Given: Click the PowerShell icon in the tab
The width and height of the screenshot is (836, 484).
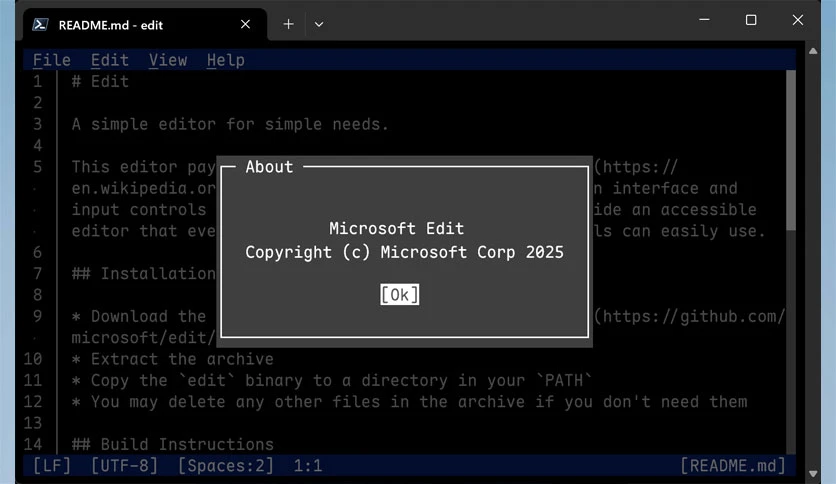Looking at the screenshot, I should tap(41, 25).
